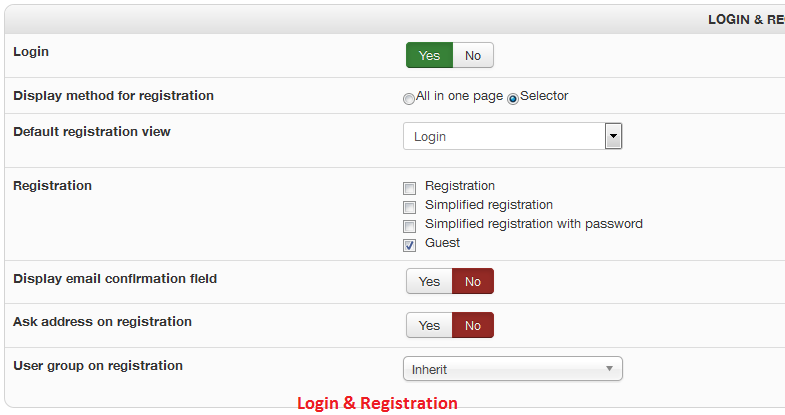Click the 'Simplified registration' label text
This screenshot has height=415, width=785.
[x=488, y=205]
